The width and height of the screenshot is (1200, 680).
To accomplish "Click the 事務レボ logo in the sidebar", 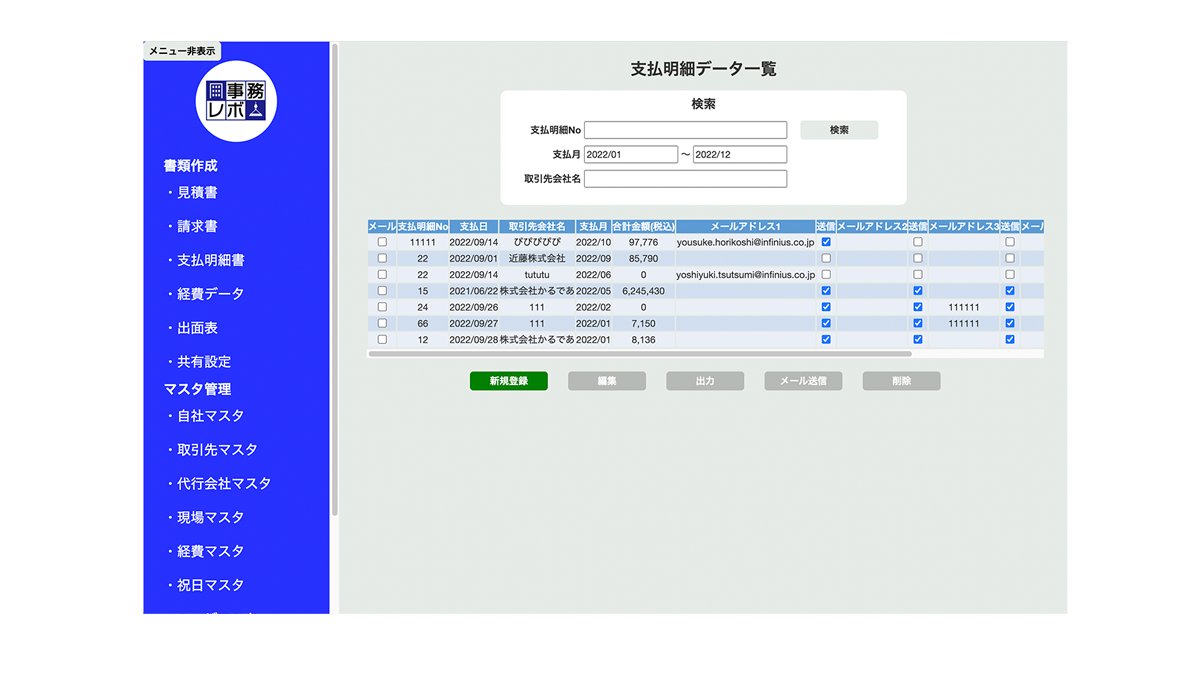I will click(236, 101).
